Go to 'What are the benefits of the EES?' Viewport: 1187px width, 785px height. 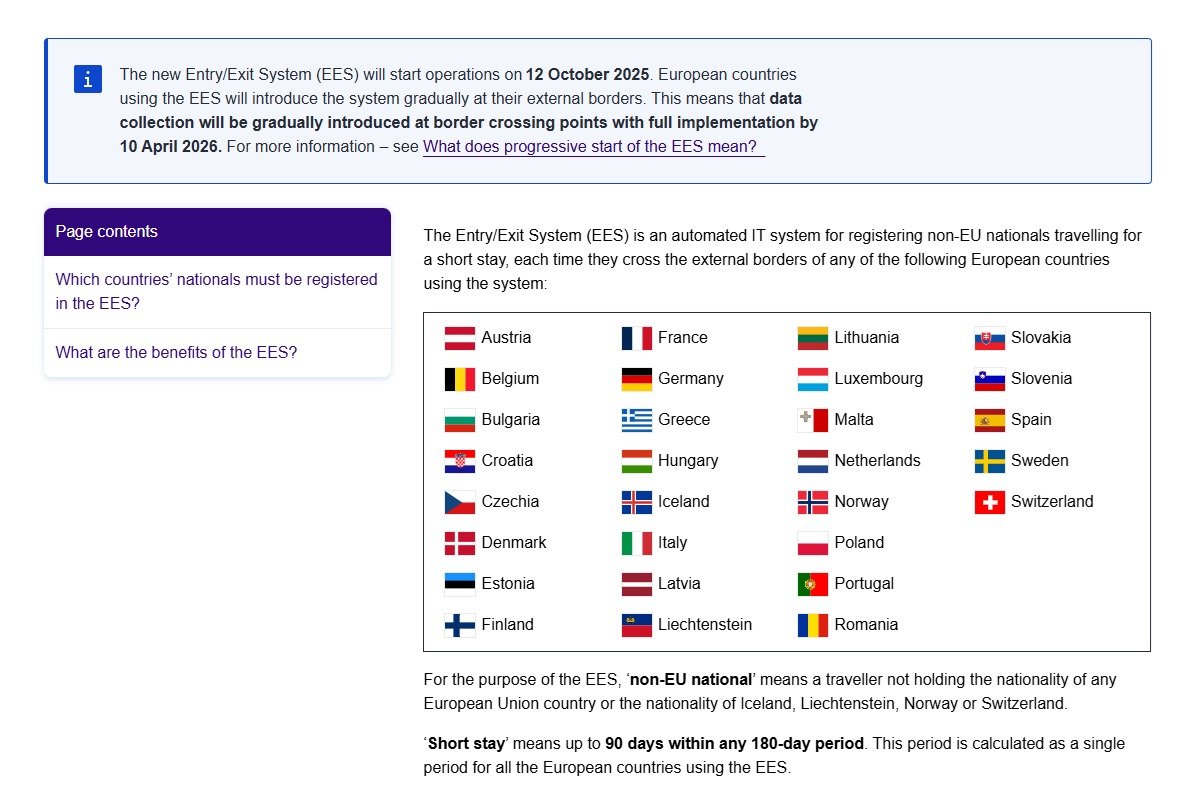176,352
